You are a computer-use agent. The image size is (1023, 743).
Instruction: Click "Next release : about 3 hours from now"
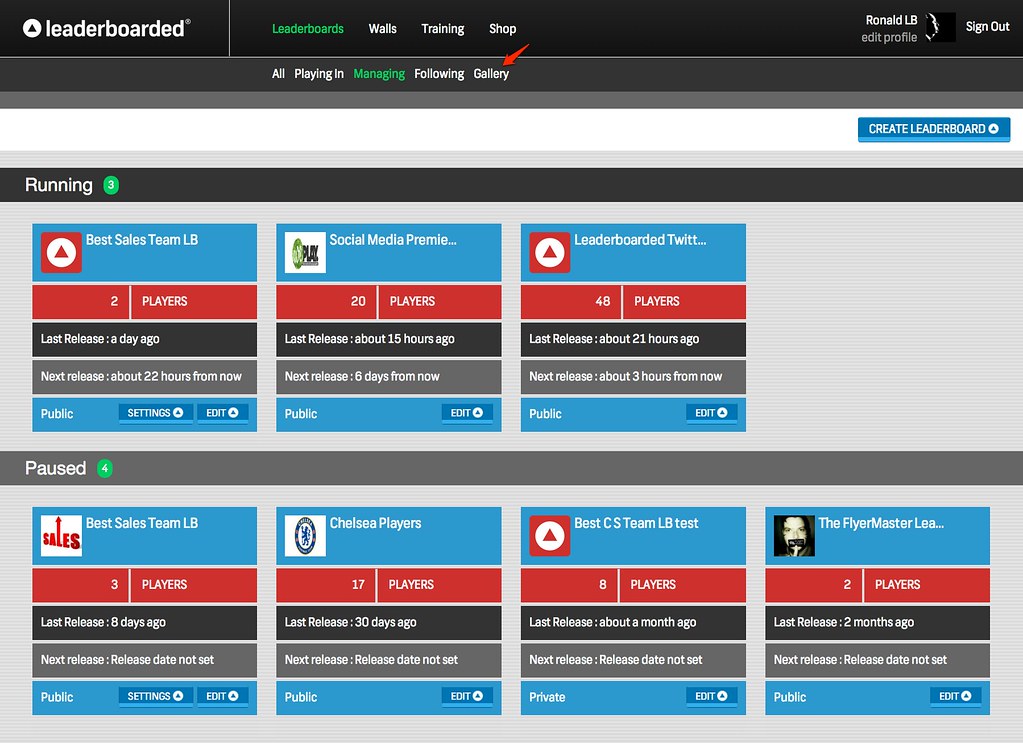click(x=626, y=376)
